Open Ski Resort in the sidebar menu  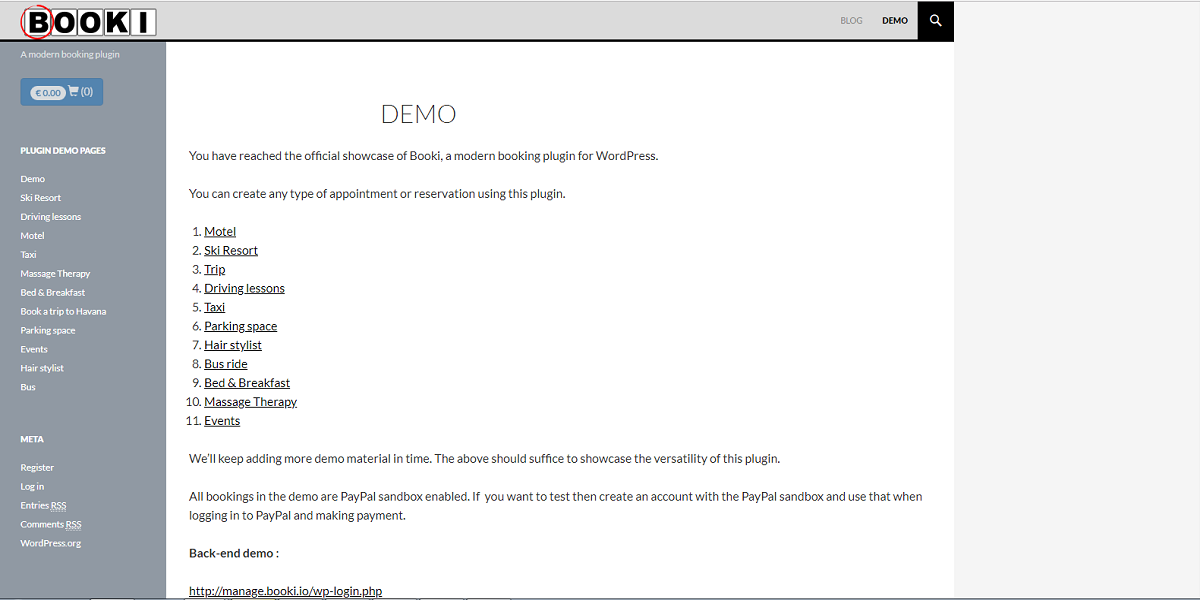tap(41, 198)
